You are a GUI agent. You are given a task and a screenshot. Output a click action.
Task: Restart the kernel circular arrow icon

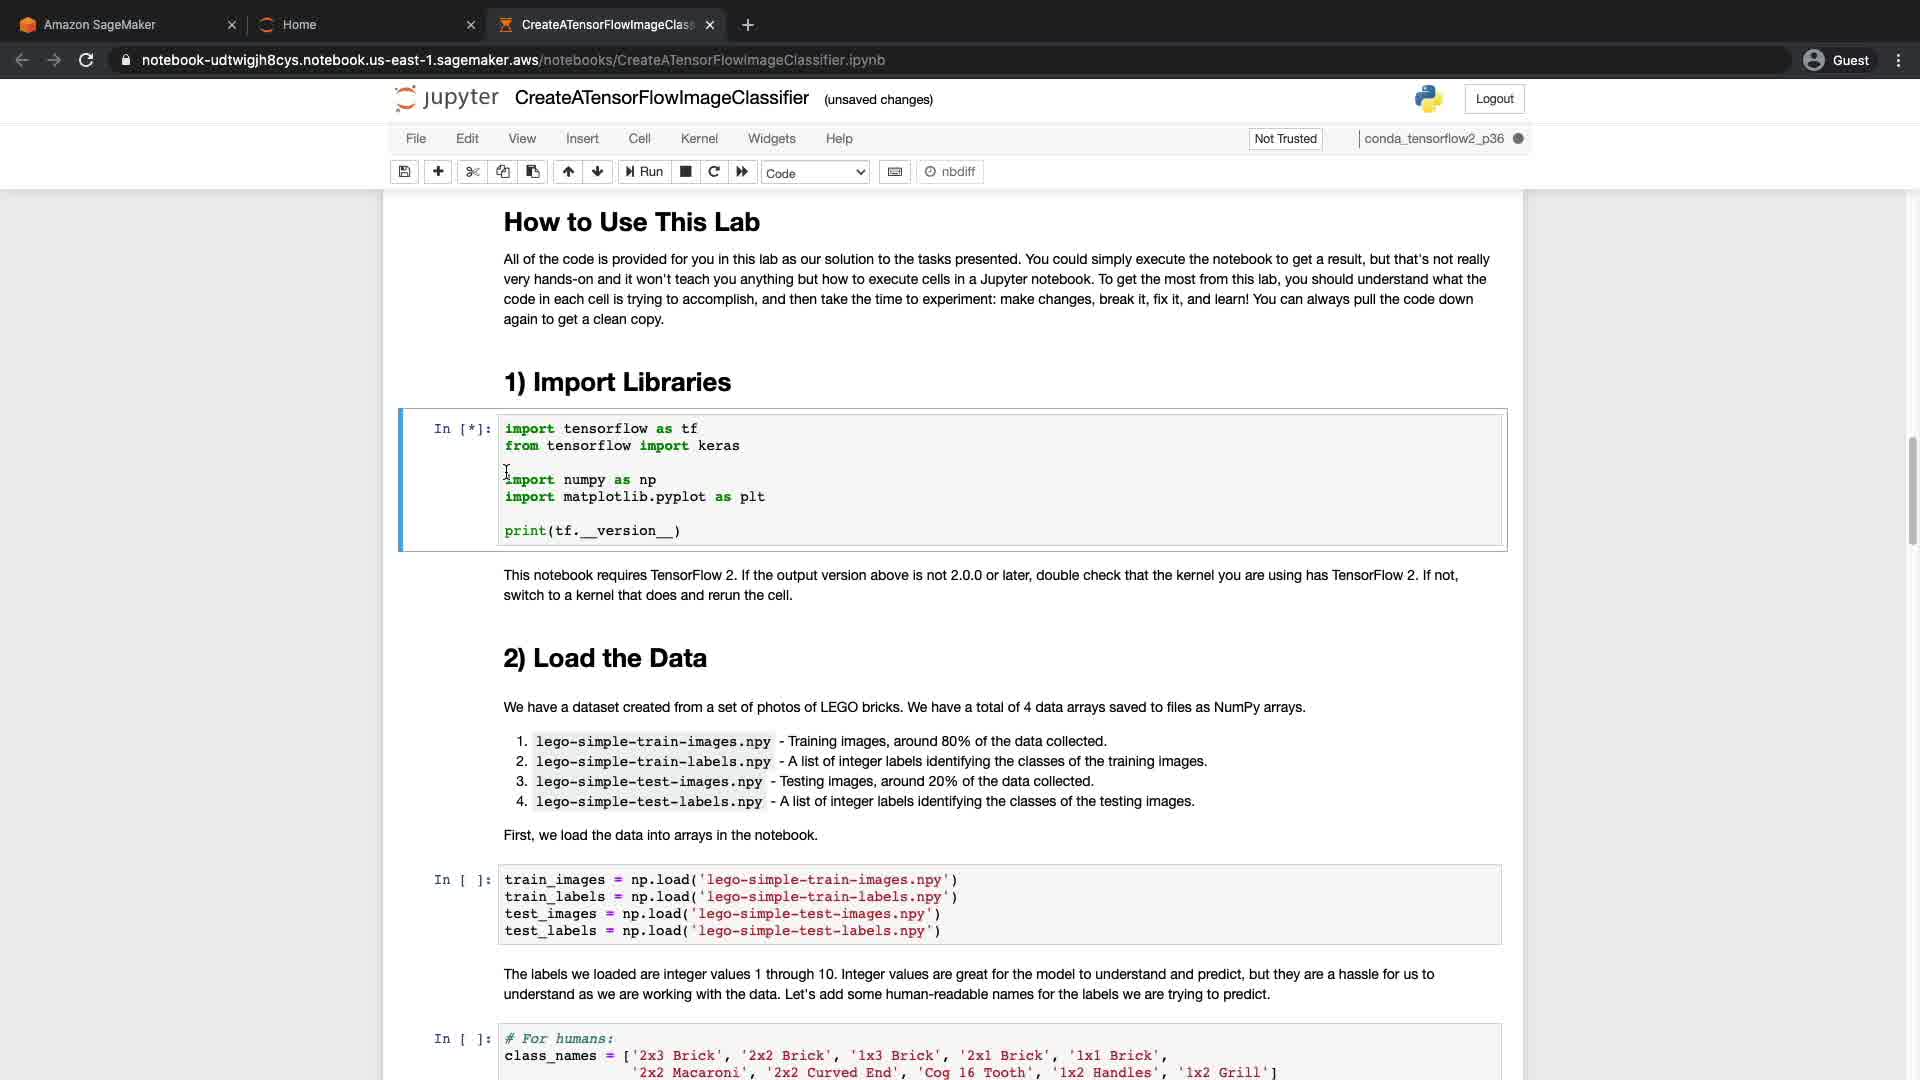714,172
